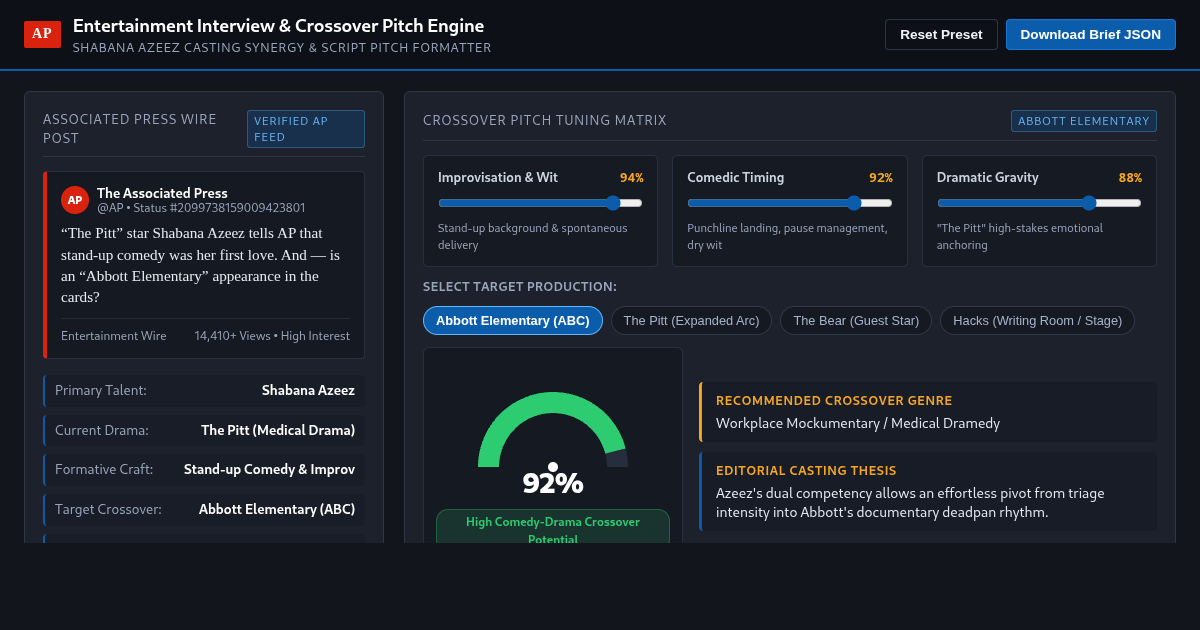Viewport: 1200px width, 630px height.
Task: Click the Punchline landing description text
Action: pos(787,236)
